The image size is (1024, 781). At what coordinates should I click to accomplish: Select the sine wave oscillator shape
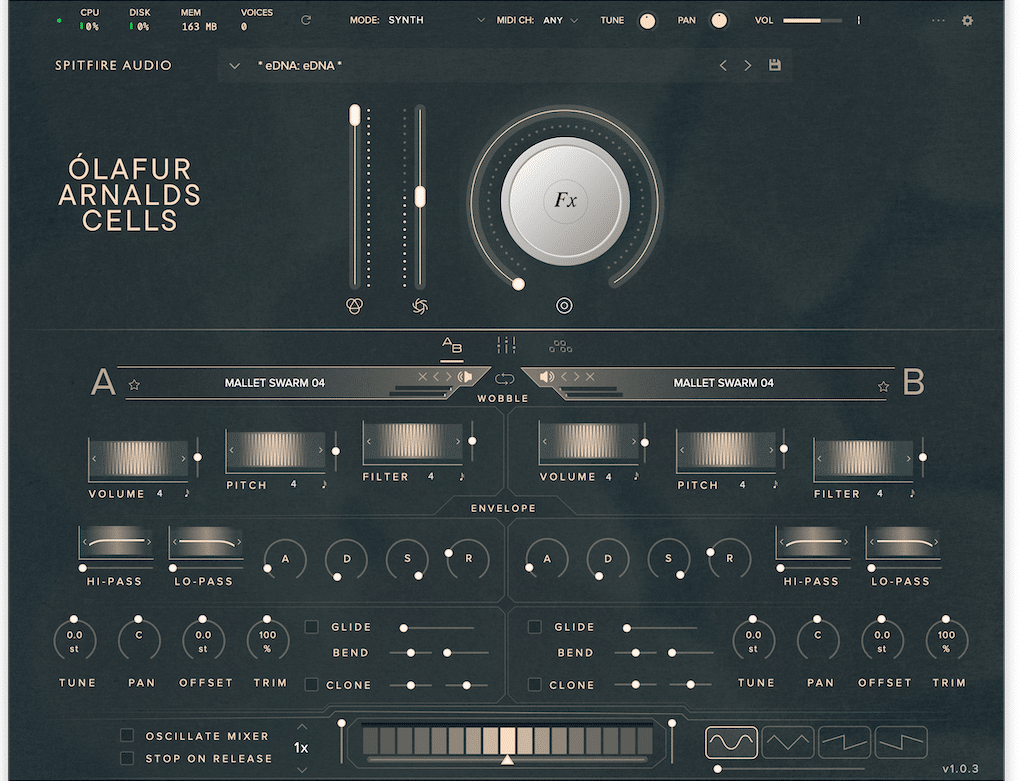[x=731, y=742]
